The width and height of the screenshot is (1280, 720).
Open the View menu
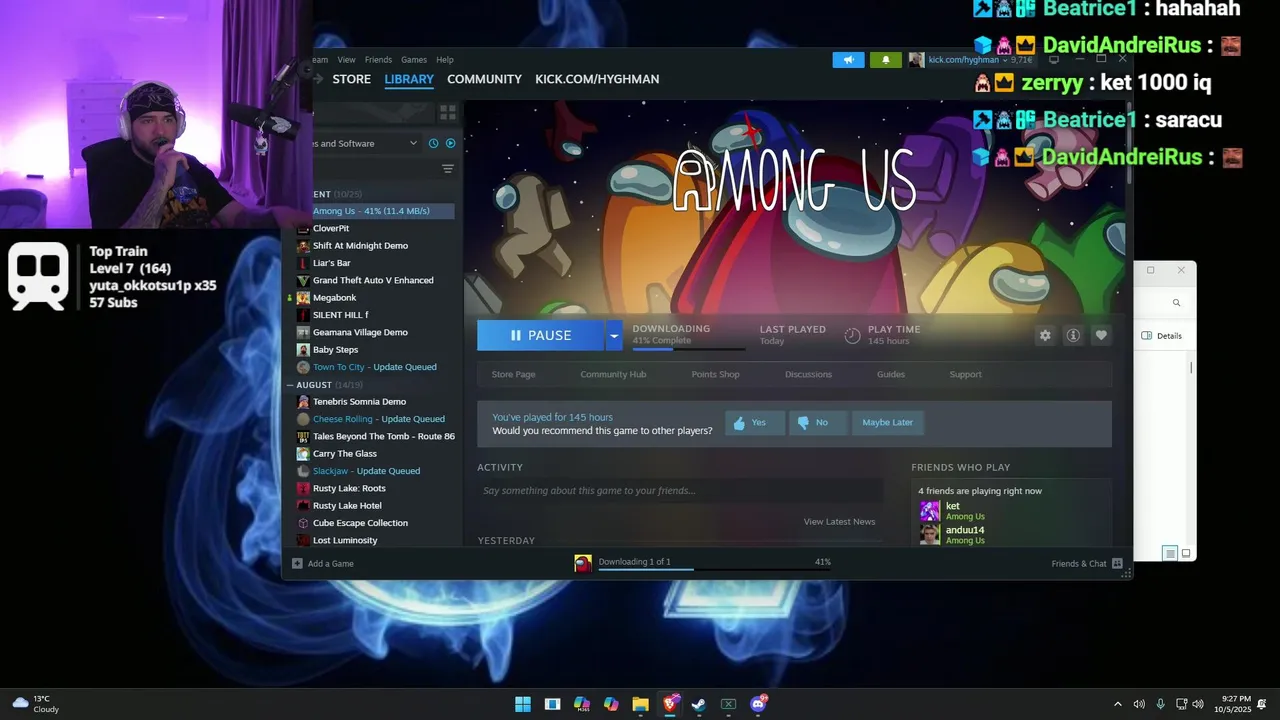point(346,60)
